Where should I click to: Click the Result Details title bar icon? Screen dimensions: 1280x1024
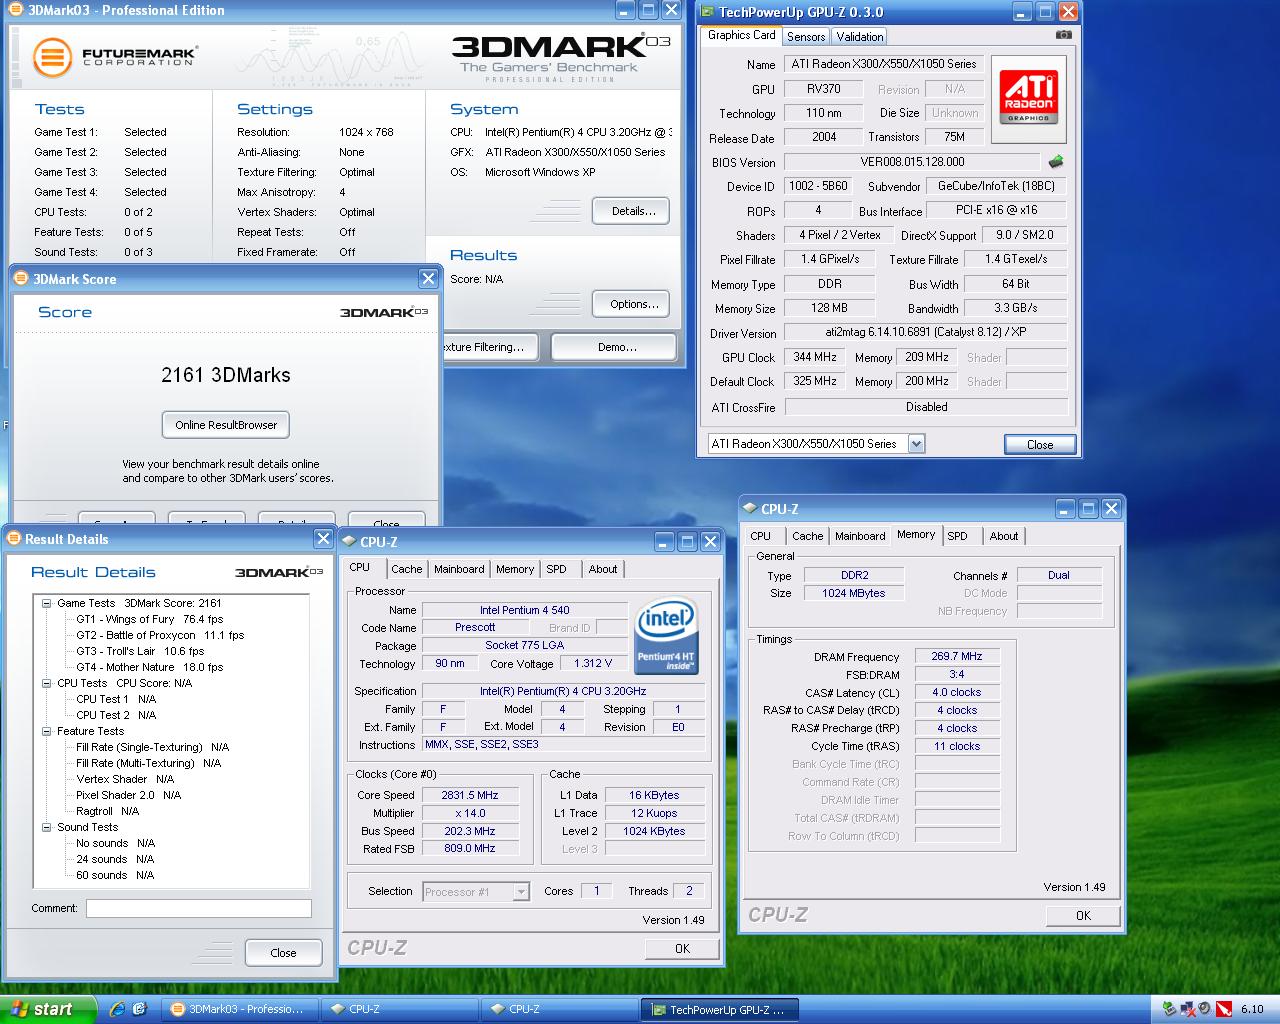click(14, 539)
